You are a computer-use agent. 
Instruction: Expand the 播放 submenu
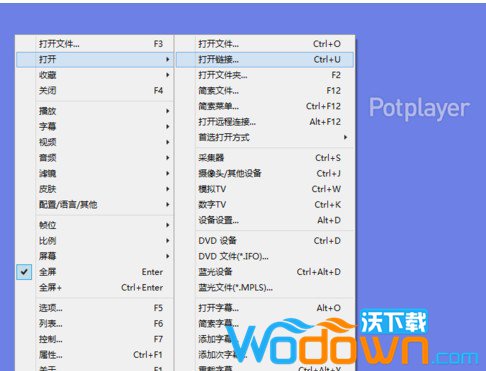(x=95, y=111)
